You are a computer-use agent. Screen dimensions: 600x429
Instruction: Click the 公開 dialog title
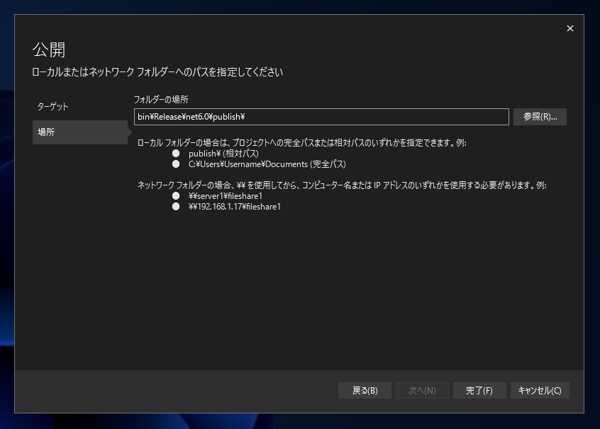pyautogui.click(x=49, y=50)
